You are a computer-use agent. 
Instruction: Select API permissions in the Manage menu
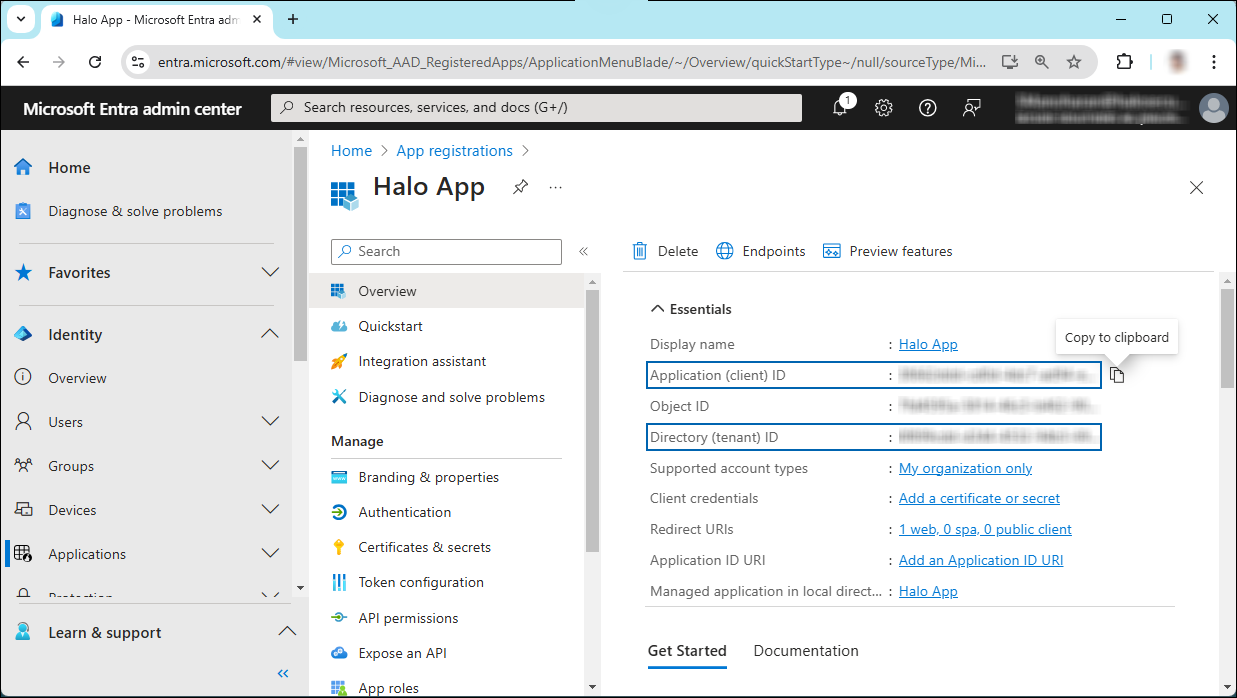(x=408, y=618)
